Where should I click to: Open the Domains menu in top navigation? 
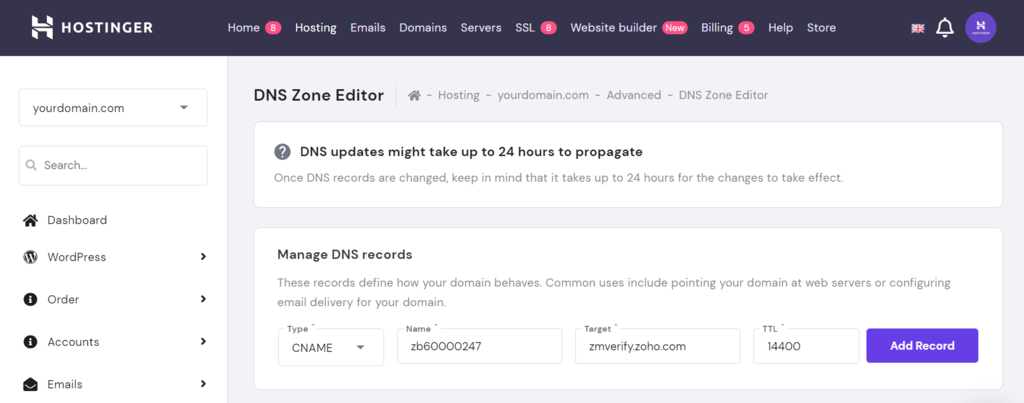[423, 28]
